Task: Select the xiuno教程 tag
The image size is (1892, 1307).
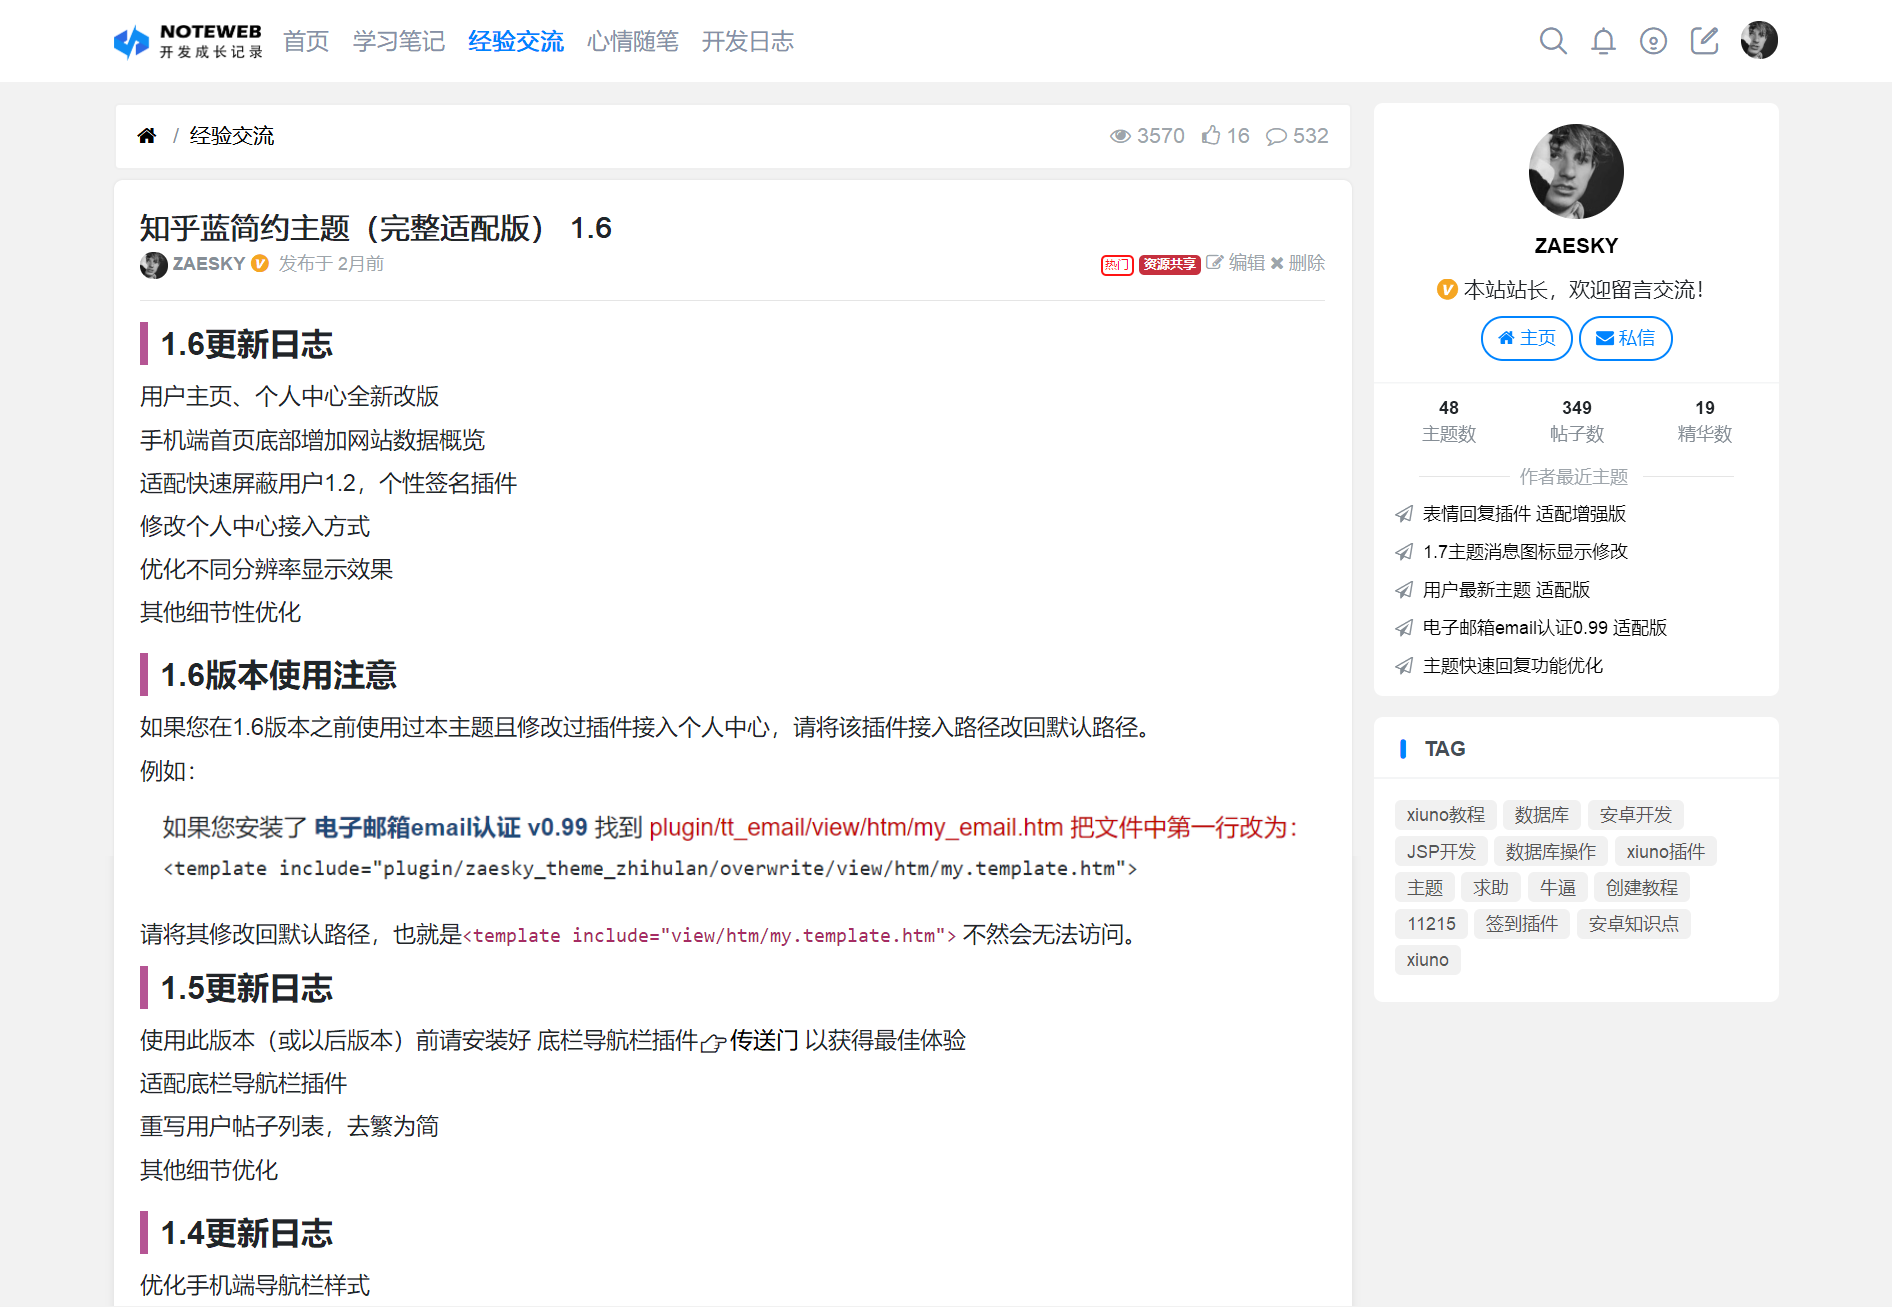Action: point(1444,814)
